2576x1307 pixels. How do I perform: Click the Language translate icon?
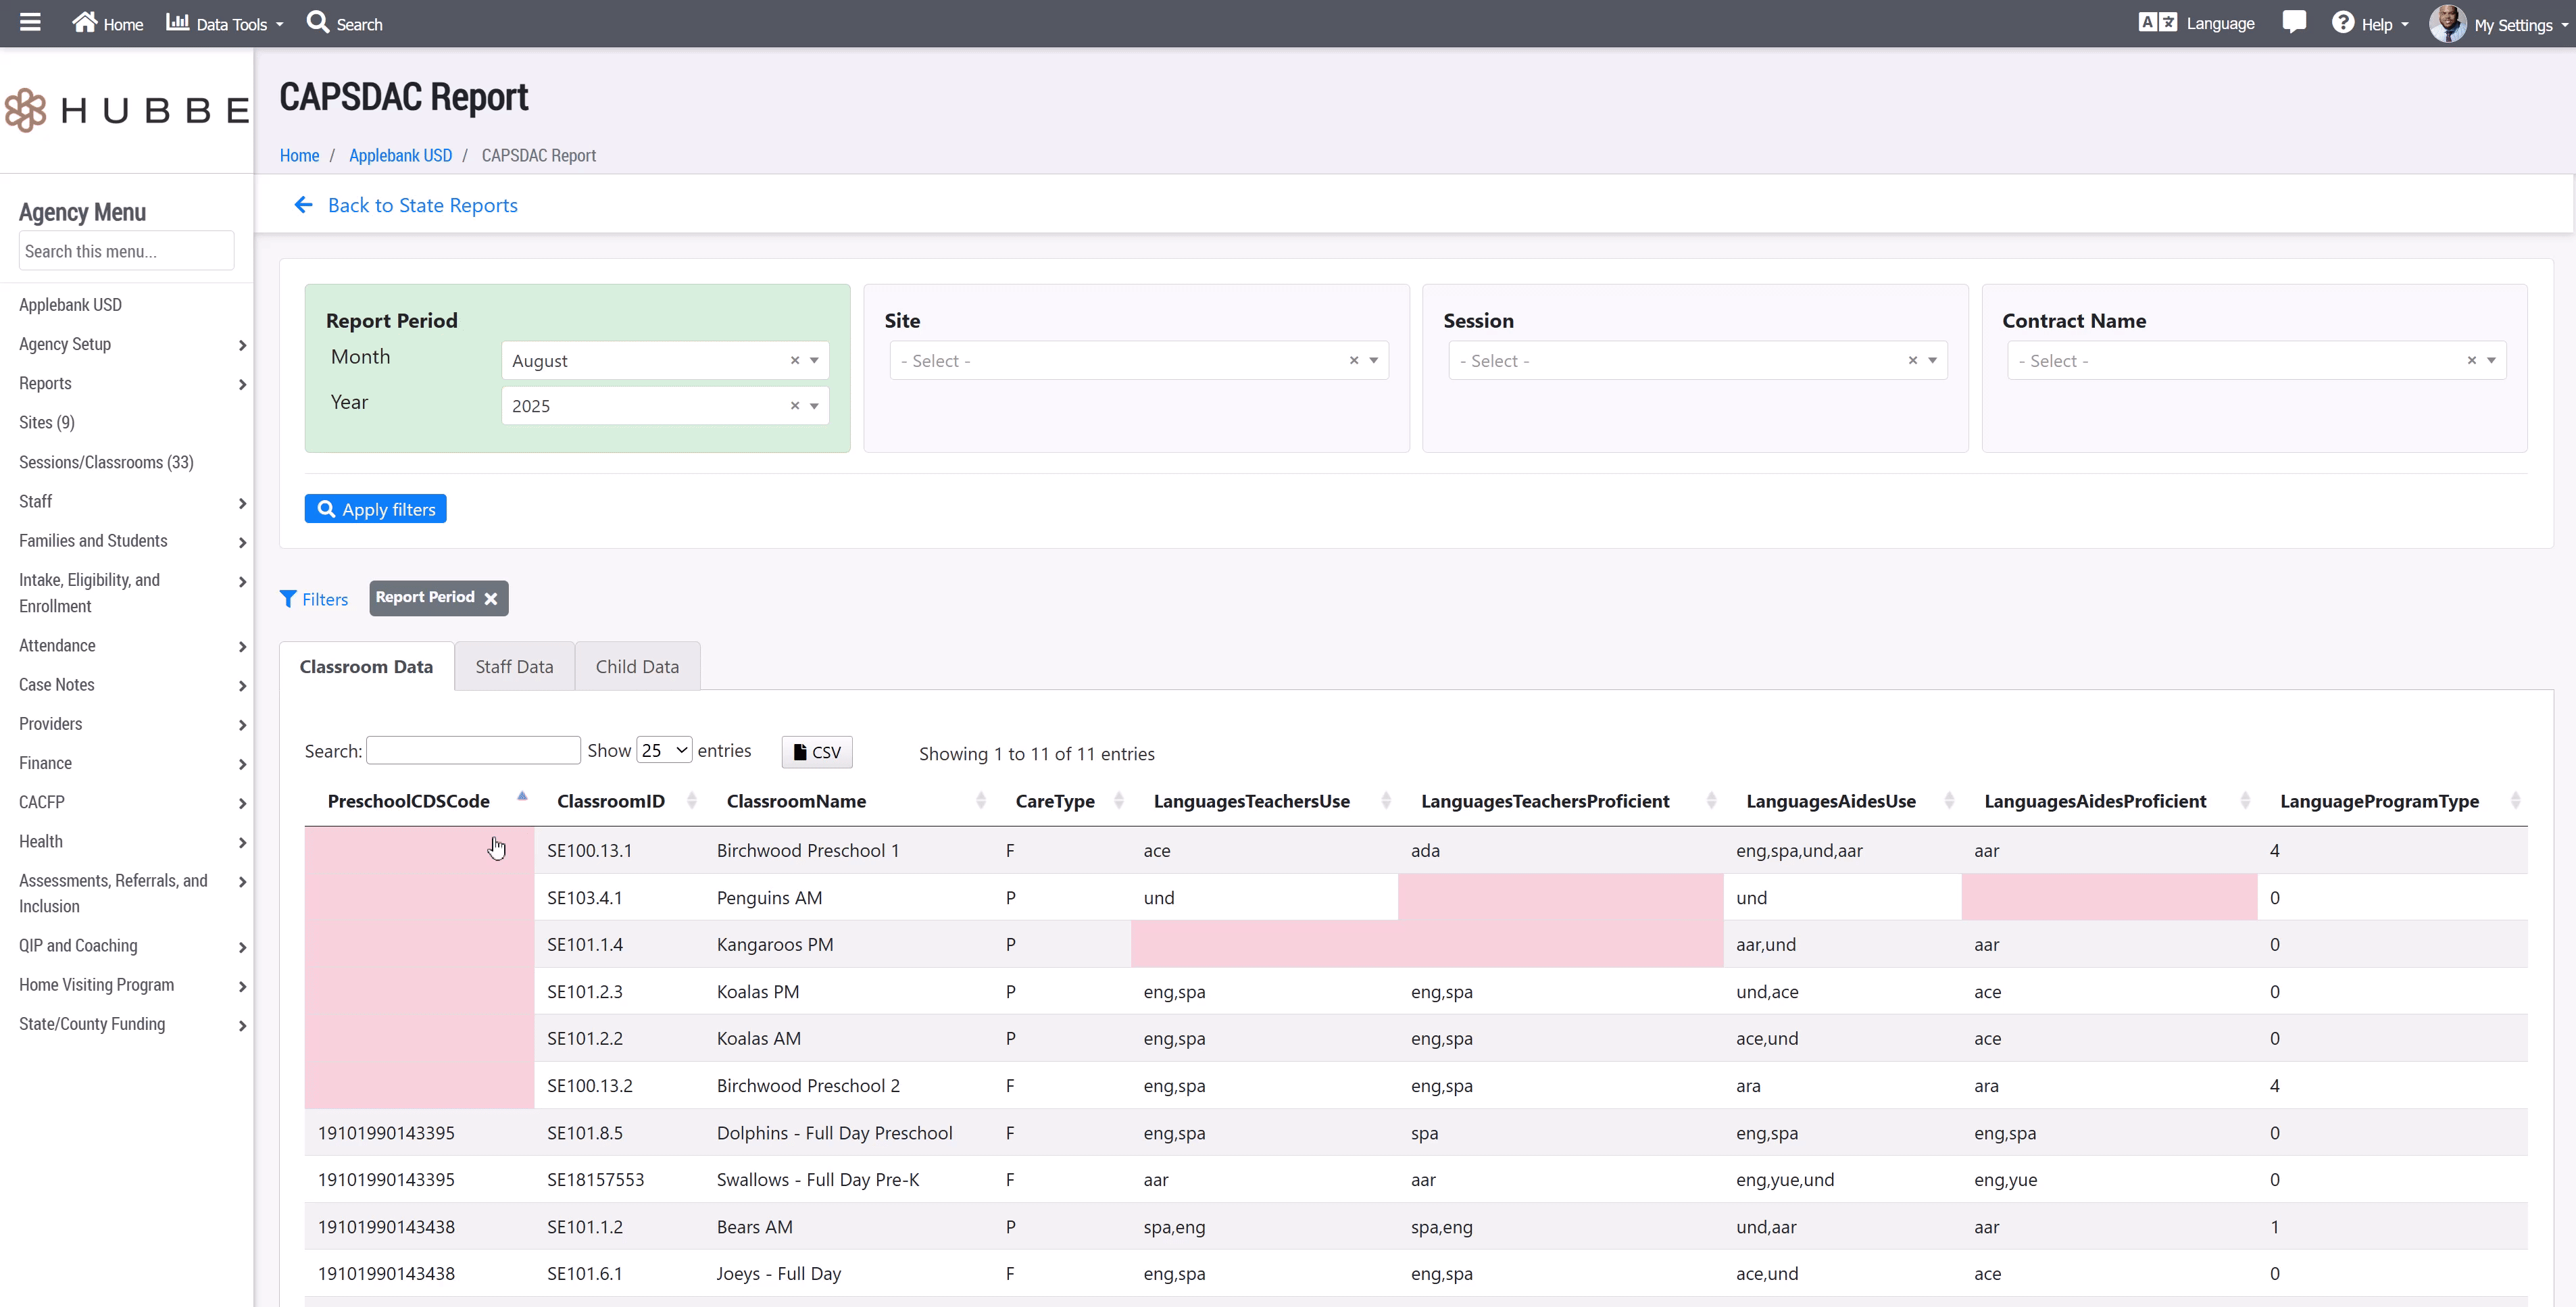2157,22
